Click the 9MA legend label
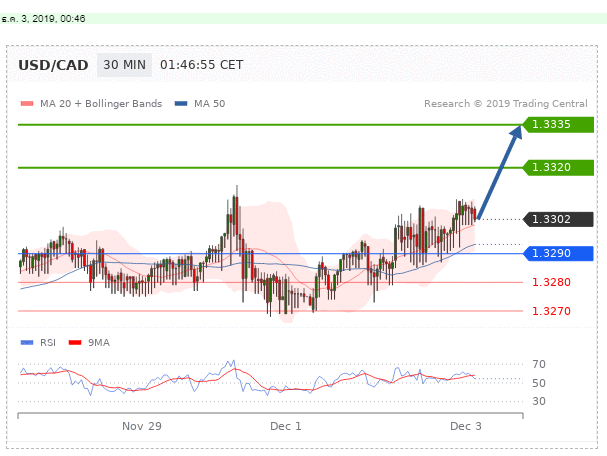Viewport: 607px width, 456px height. coord(99,343)
